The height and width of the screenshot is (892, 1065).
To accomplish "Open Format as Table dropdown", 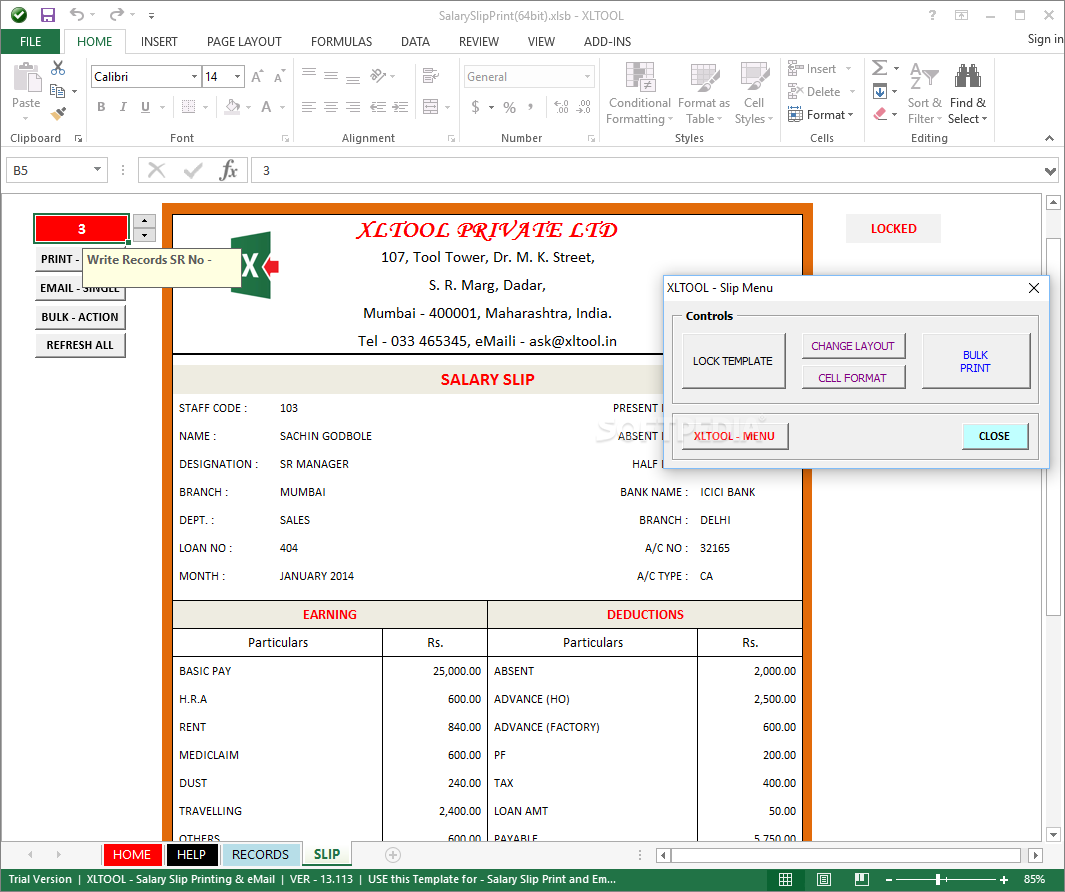I will click(704, 94).
